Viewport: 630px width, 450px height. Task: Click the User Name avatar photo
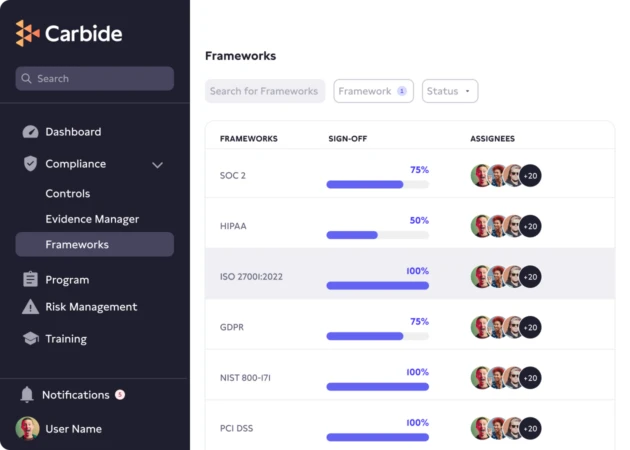click(27, 428)
